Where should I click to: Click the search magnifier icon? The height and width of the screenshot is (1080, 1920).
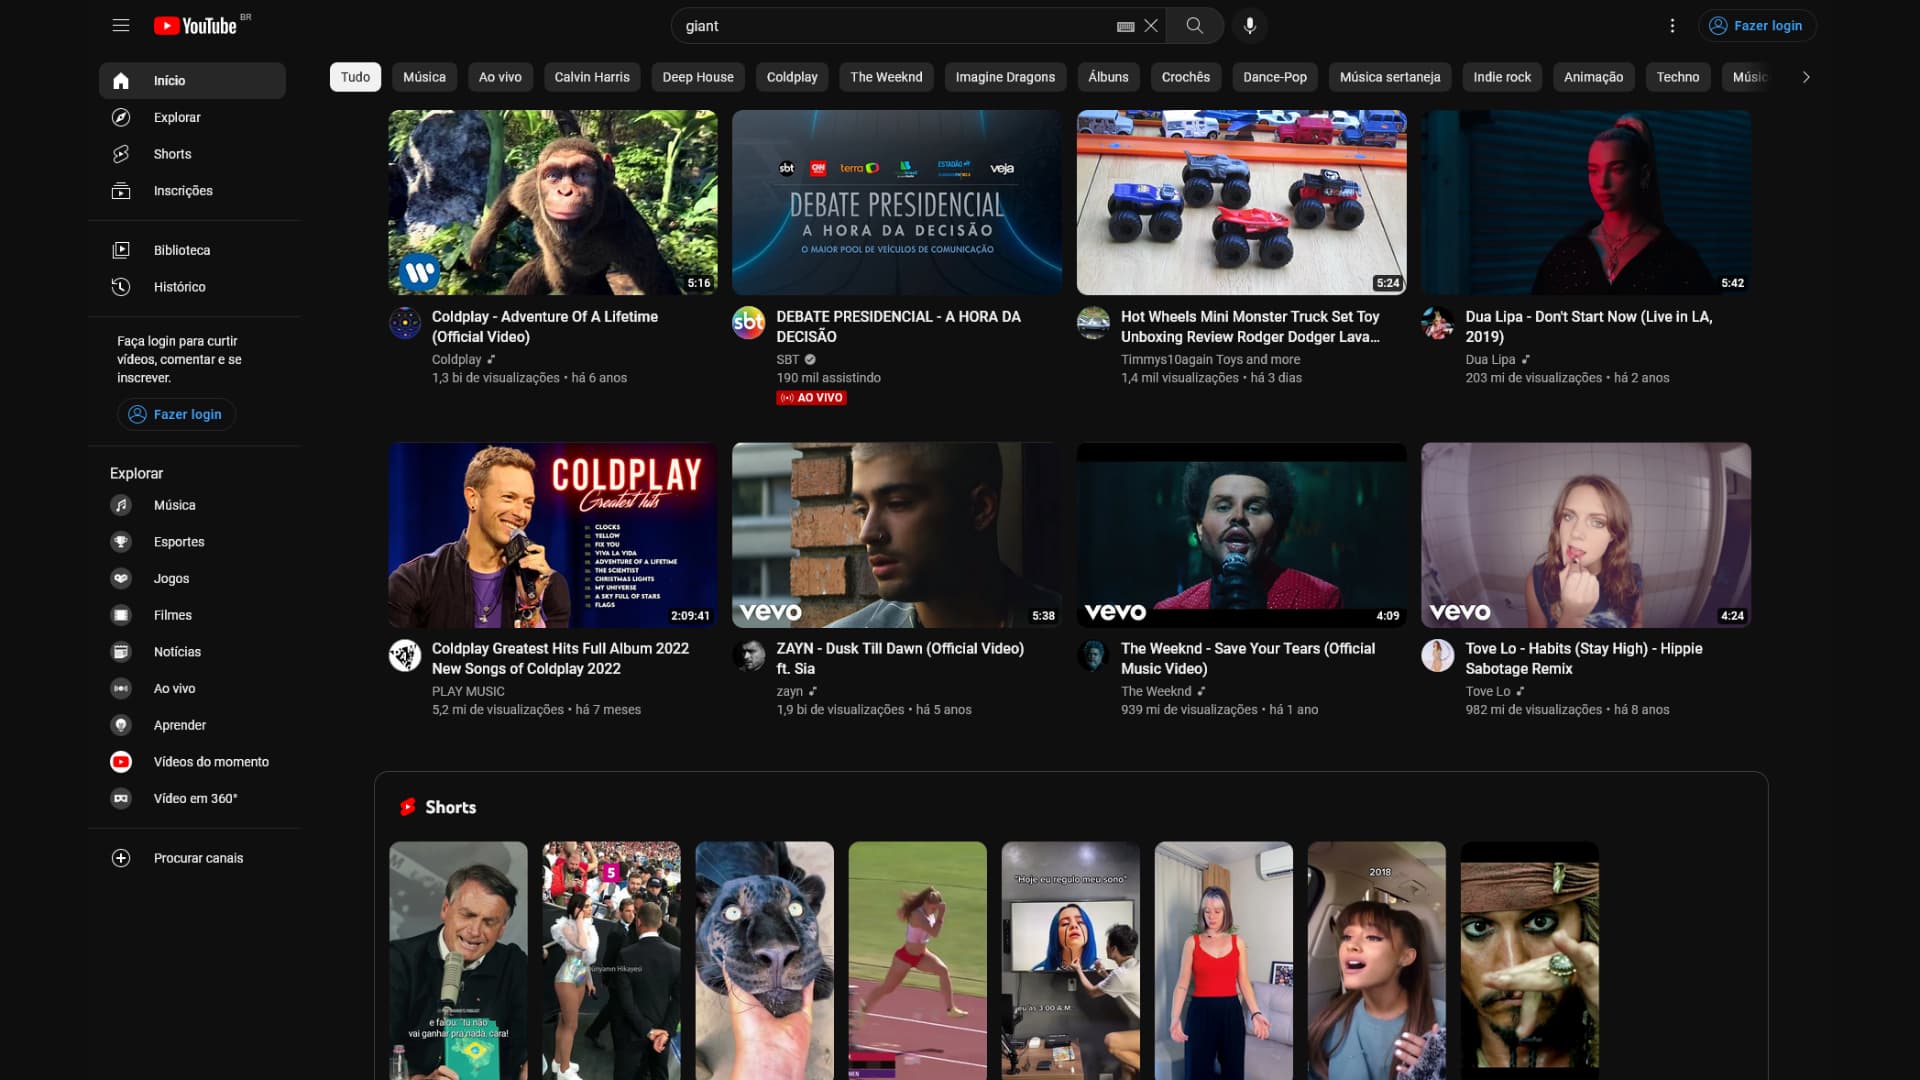1193,25
